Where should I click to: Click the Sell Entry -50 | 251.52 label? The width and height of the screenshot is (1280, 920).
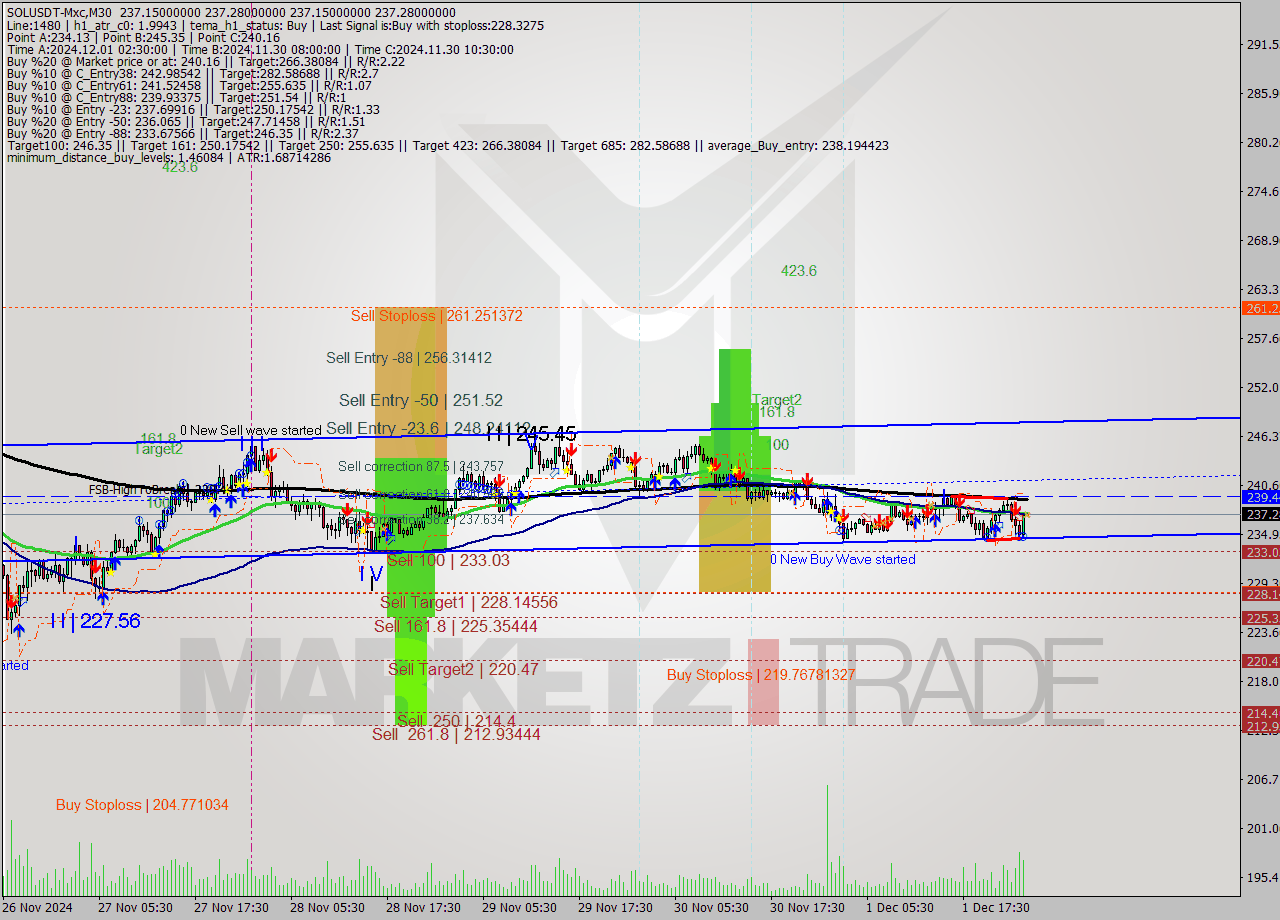(421, 400)
